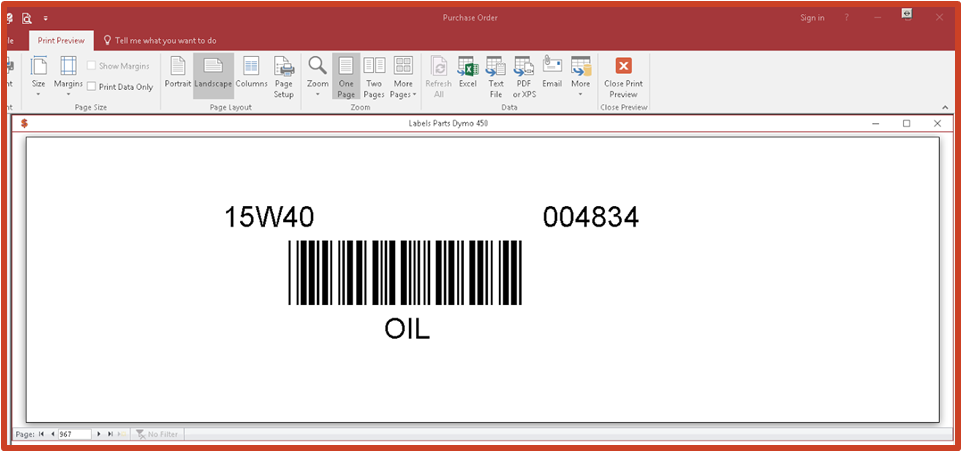Click the page number field showing 967
962x452 pixels.
point(74,434)
